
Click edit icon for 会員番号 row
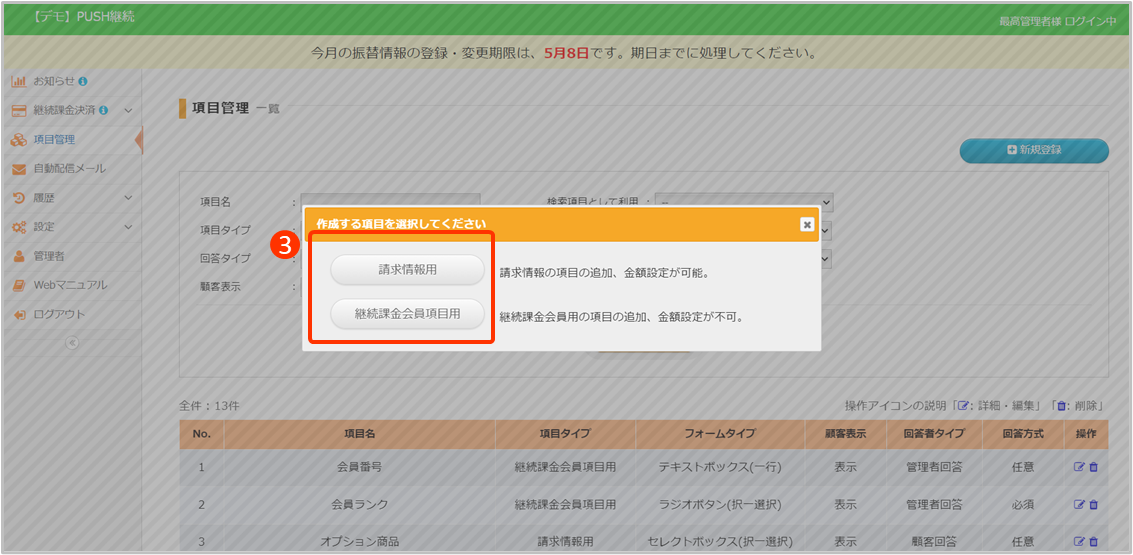pyautogui.click(x=1079, y=466)
